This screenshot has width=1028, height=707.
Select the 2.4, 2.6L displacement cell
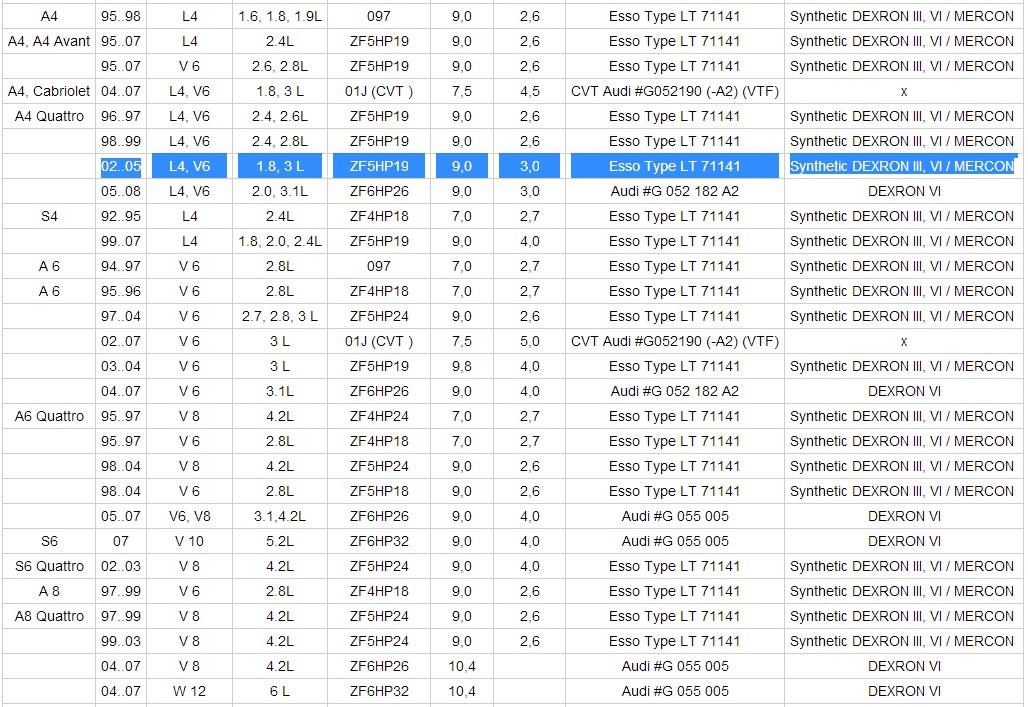(x=280, y=116)
